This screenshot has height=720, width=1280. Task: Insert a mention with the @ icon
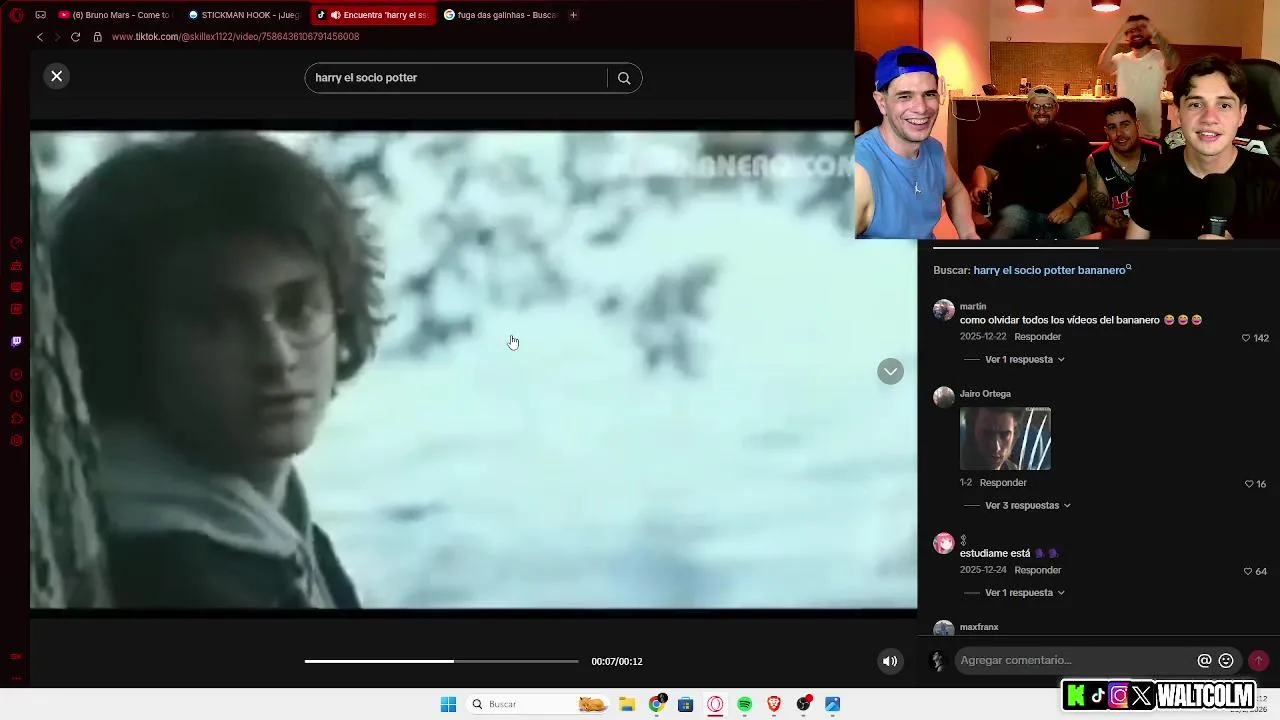[1205, 661]
